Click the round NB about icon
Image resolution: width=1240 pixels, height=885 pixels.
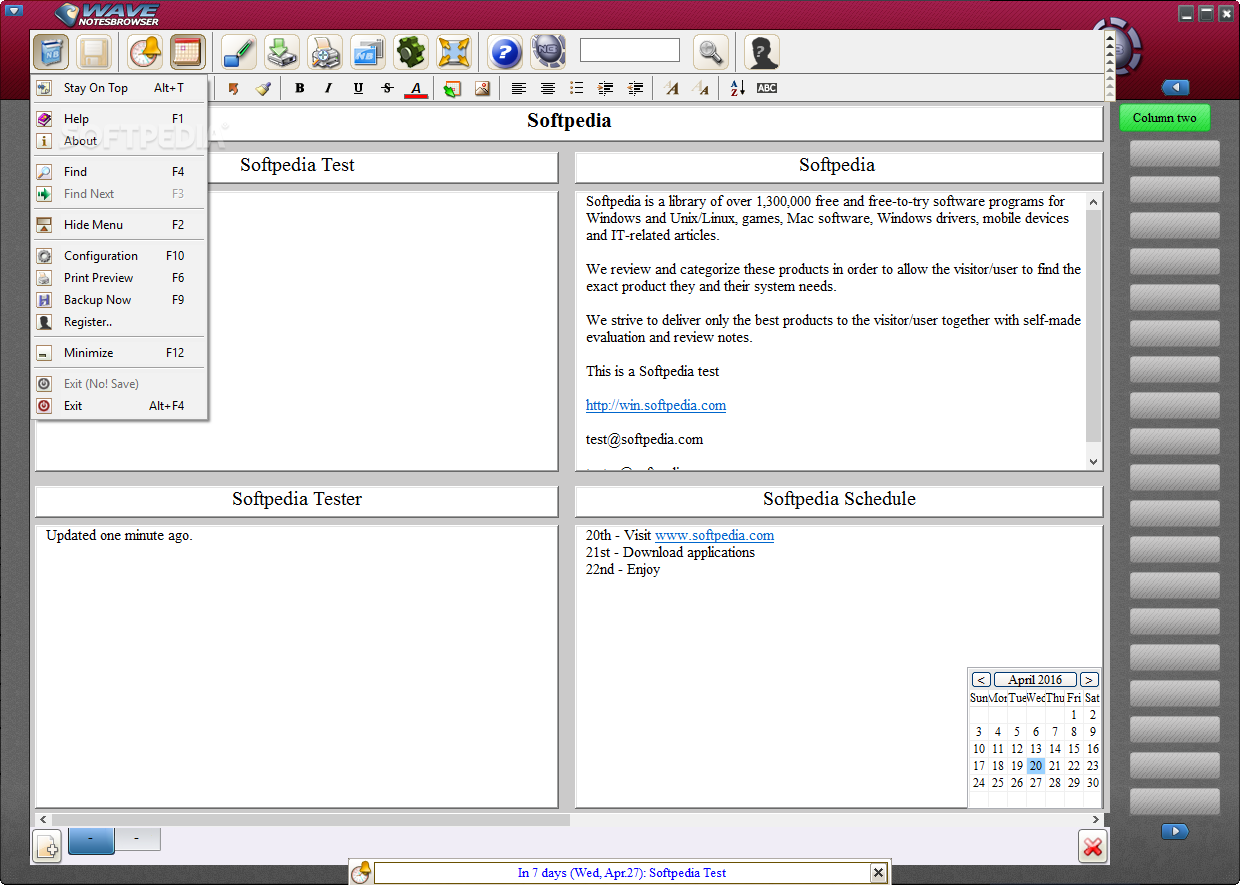[548, 51]
